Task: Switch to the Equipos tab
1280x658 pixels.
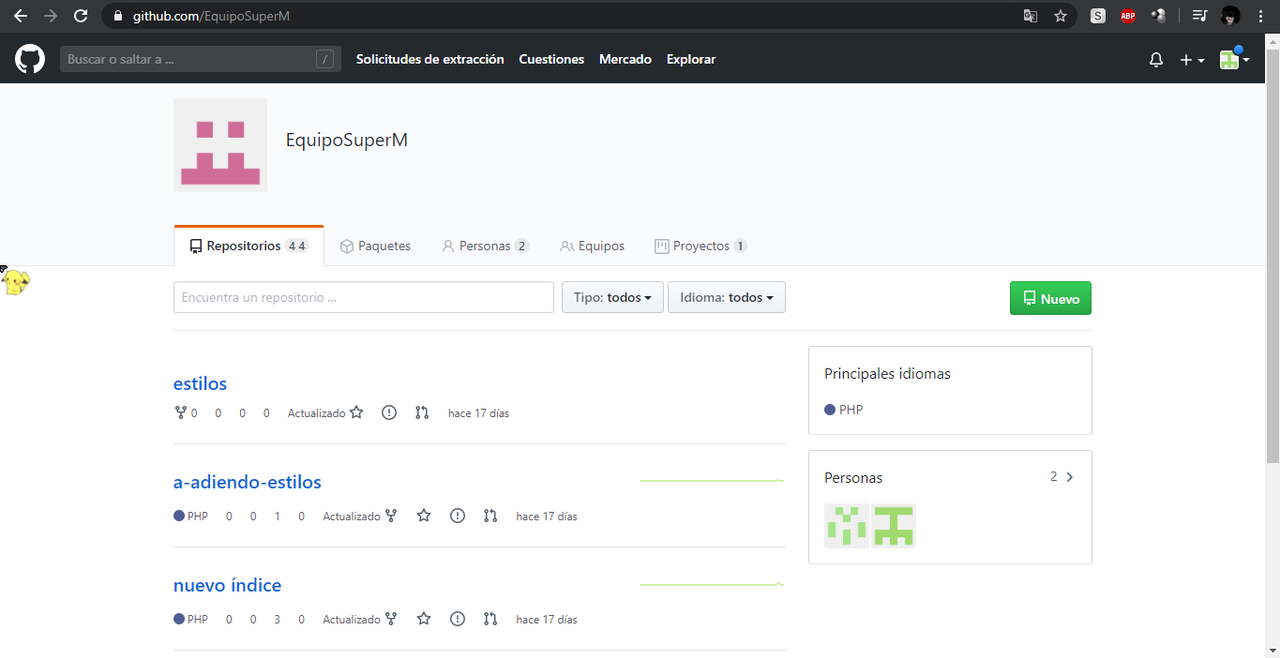Action: tap(592, 246)
